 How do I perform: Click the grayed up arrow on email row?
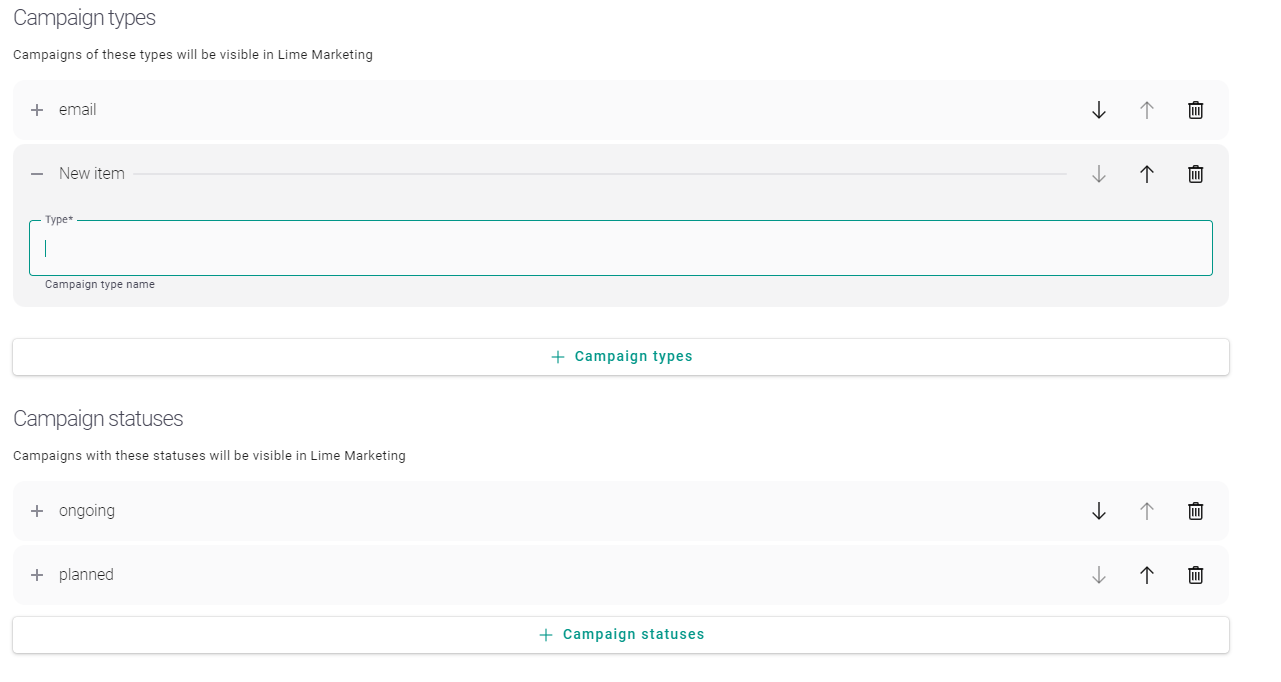pos(1146,110)
